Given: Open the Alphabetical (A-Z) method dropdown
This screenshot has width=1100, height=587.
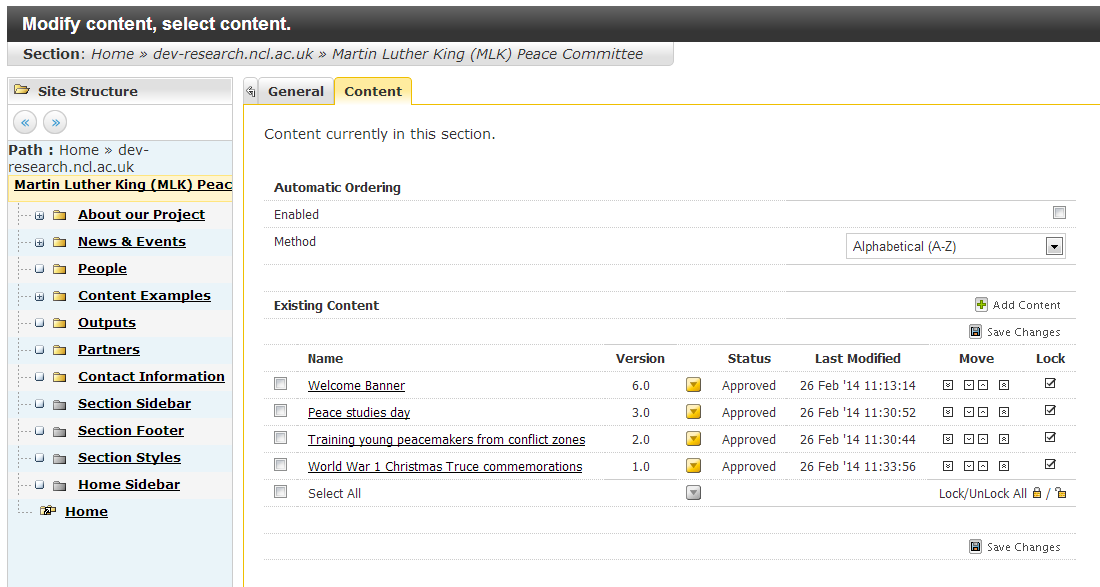Looking at the screenshot, I should click(x=1052, y=246).
